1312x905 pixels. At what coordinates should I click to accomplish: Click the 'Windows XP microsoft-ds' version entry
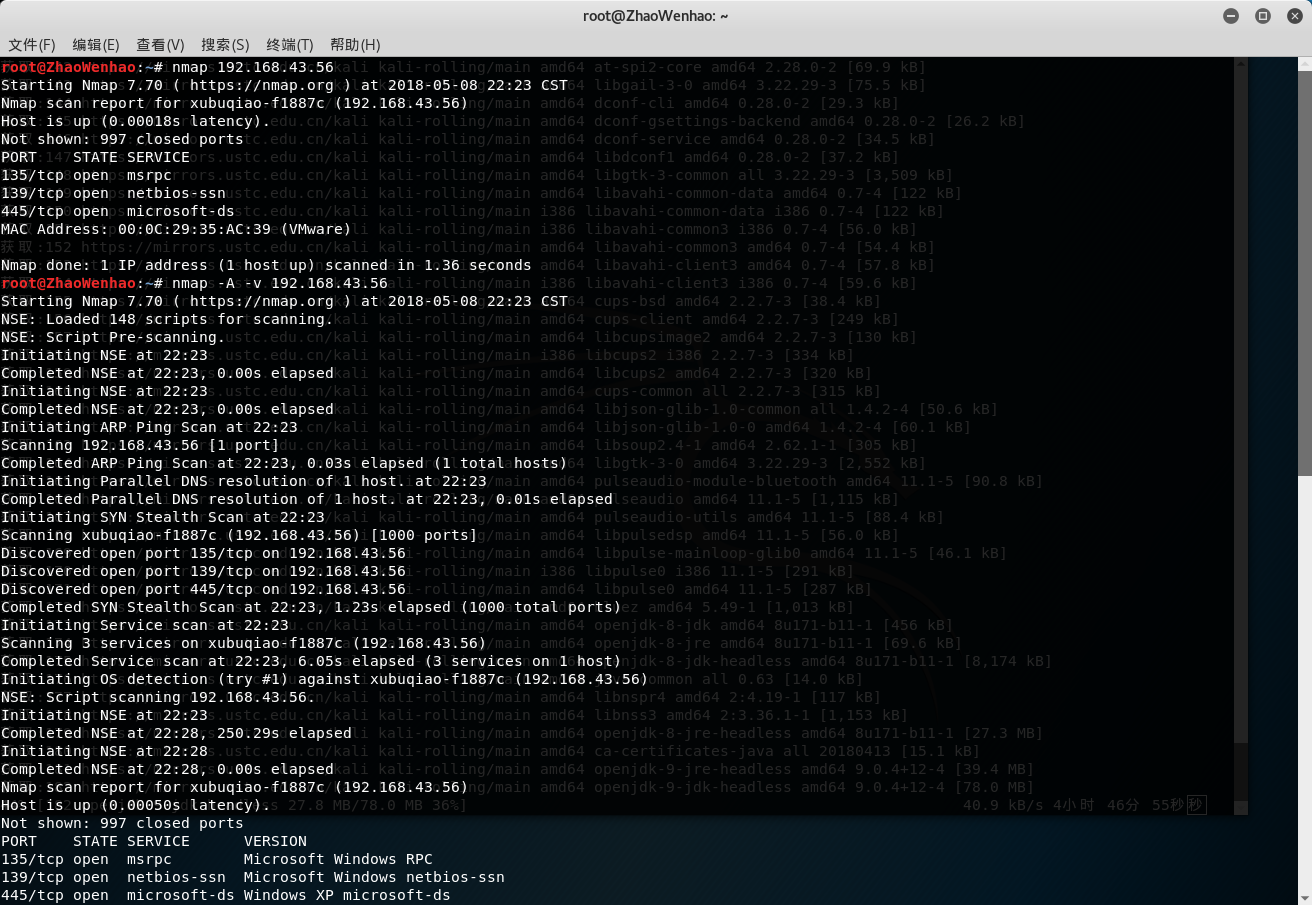(x=346, y=896)
